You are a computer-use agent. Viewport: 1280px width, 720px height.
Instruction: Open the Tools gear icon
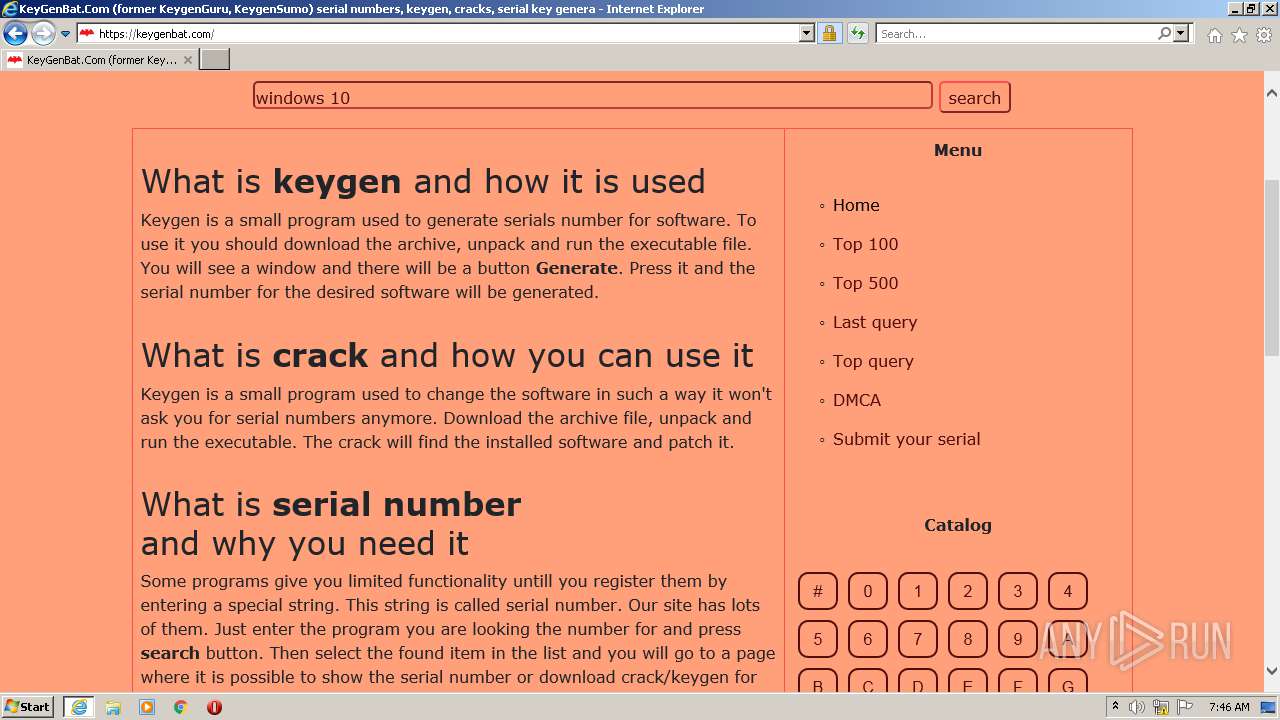pos(1264,35)
